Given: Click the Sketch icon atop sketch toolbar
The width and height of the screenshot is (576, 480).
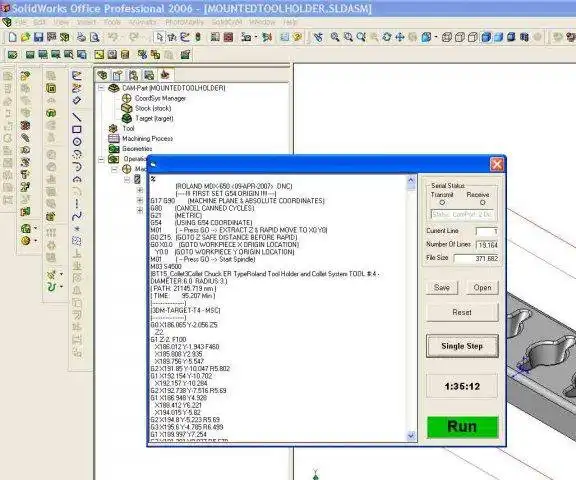Looking at the screenshot, I should [76, 76].
